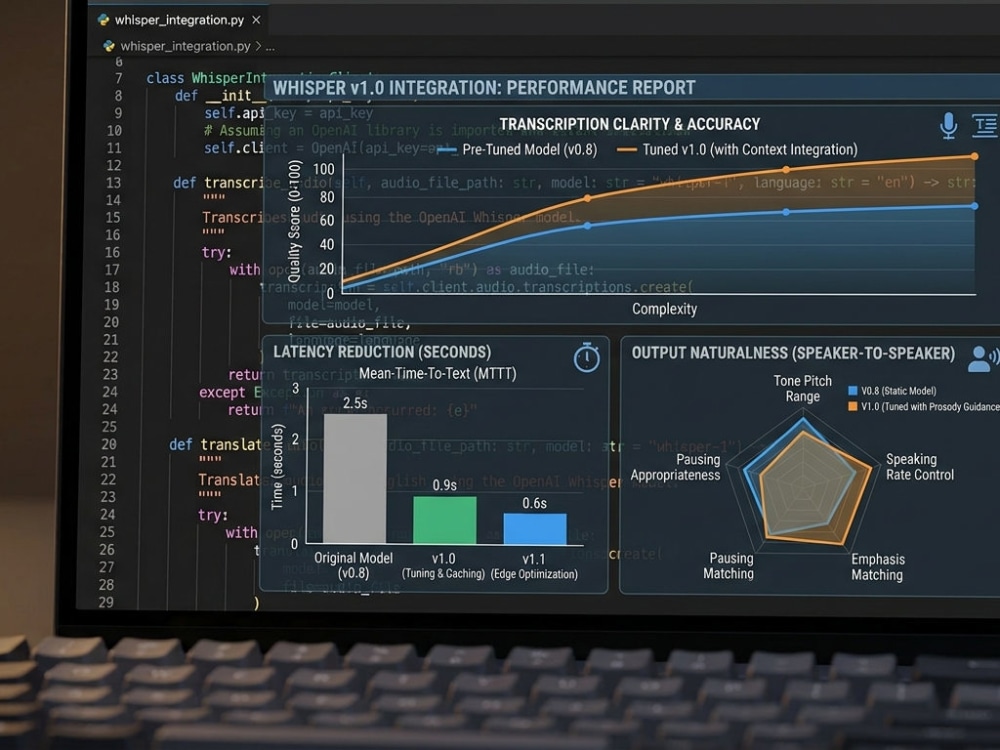Click the 'Original Model (v0.8)' bar label
Image resolution: width=1000 pixels, height=750 pixels.
[353, 565]
